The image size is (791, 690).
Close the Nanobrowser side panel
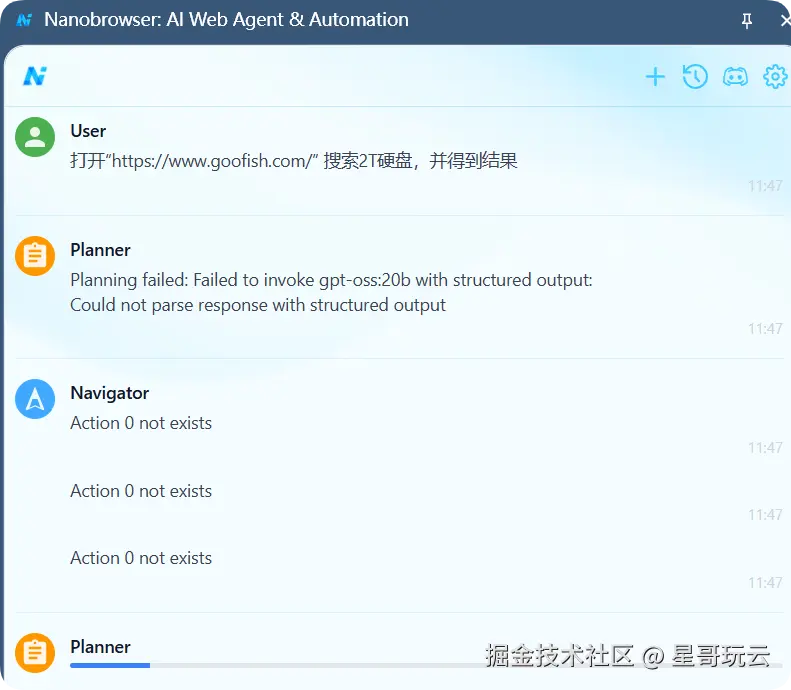[784, 20]
